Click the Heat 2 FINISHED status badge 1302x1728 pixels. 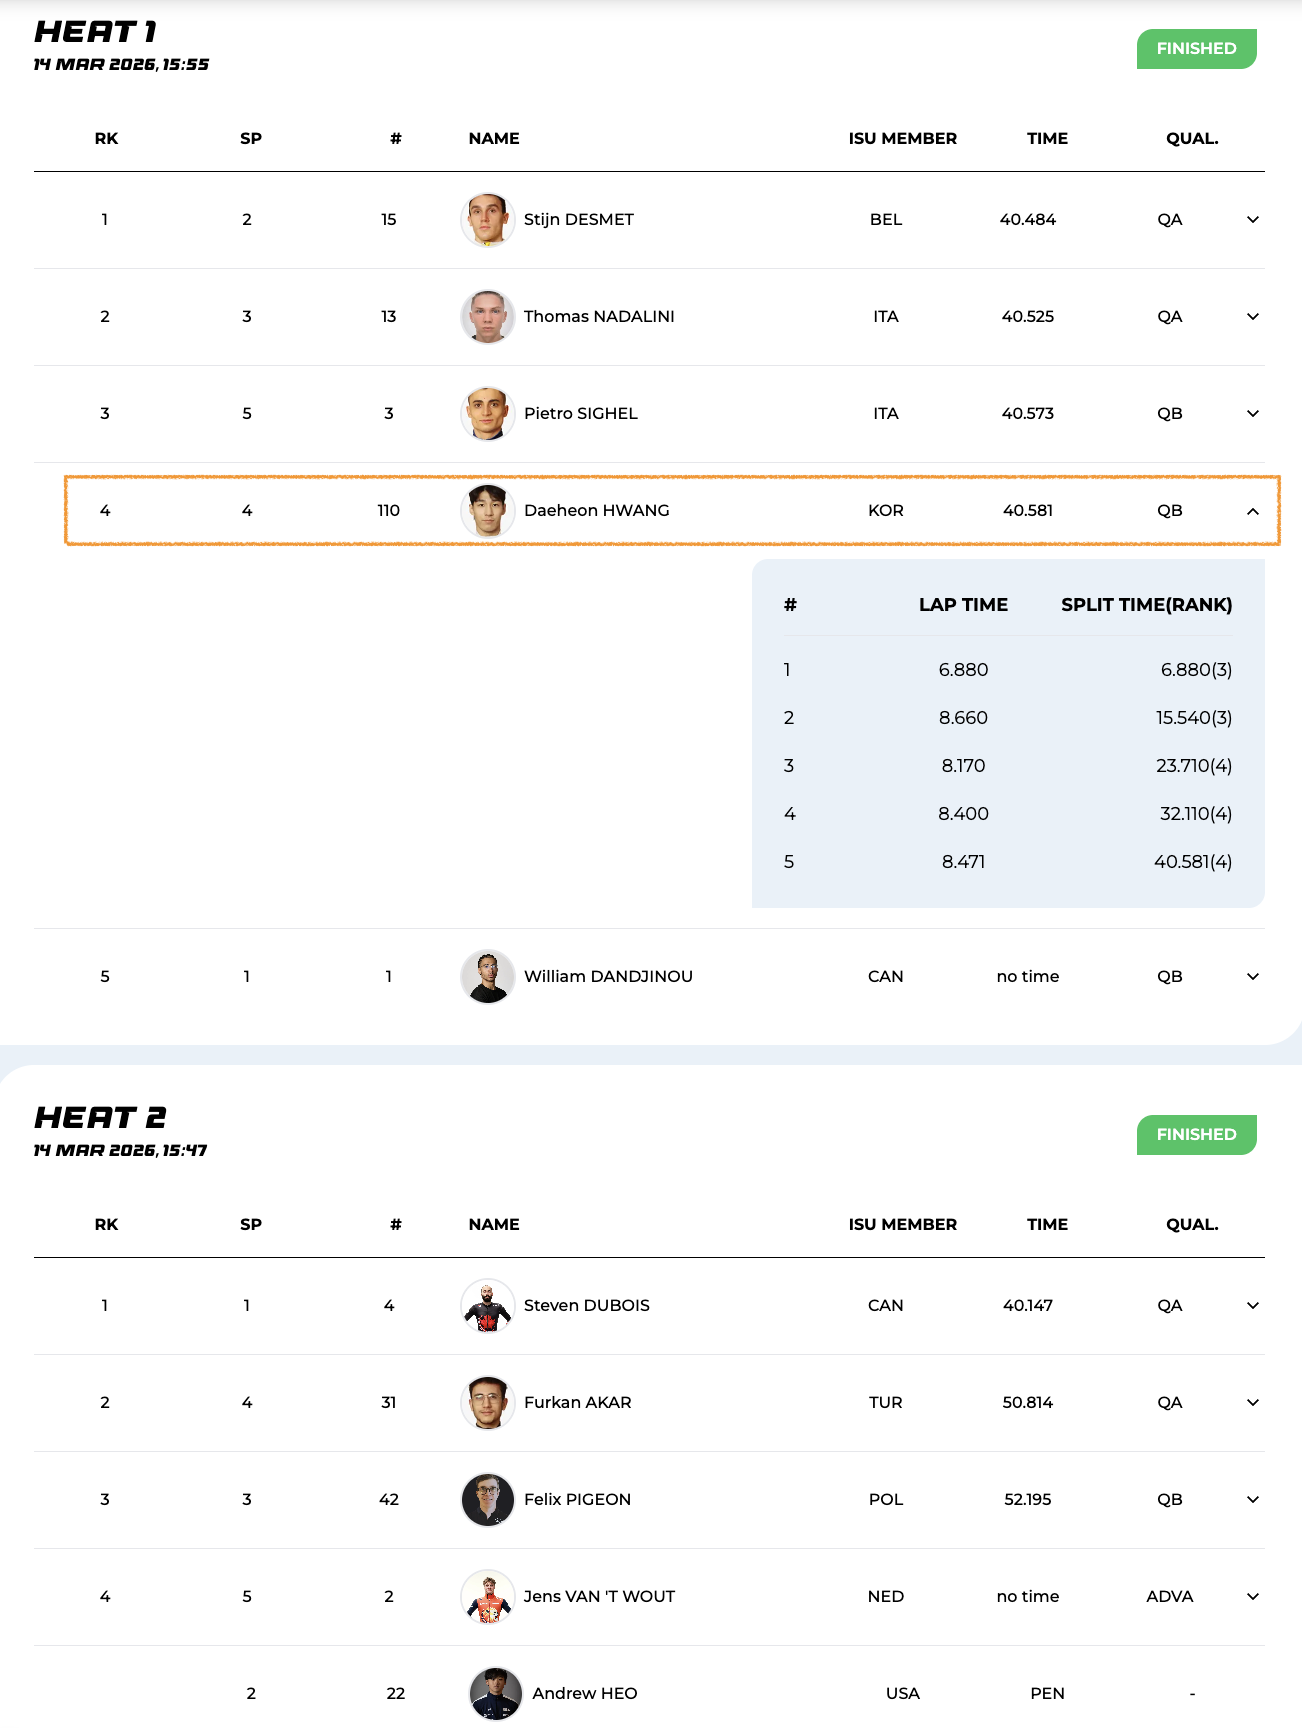(x=1196, y=1135)
